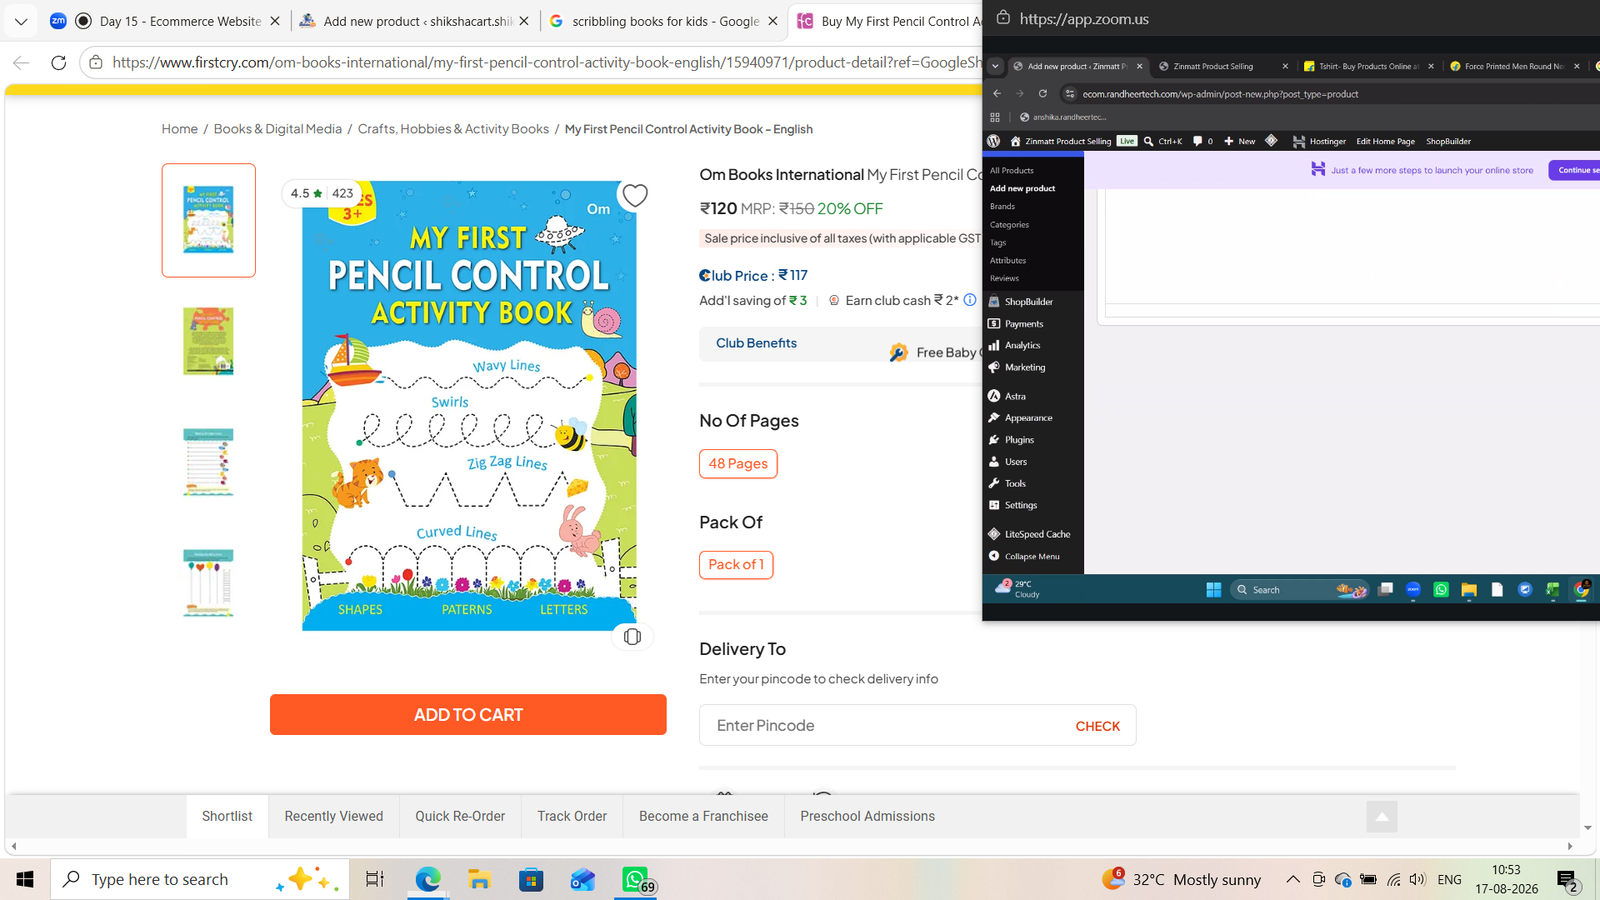Open Task View from the main taskbar

point(375,879)
